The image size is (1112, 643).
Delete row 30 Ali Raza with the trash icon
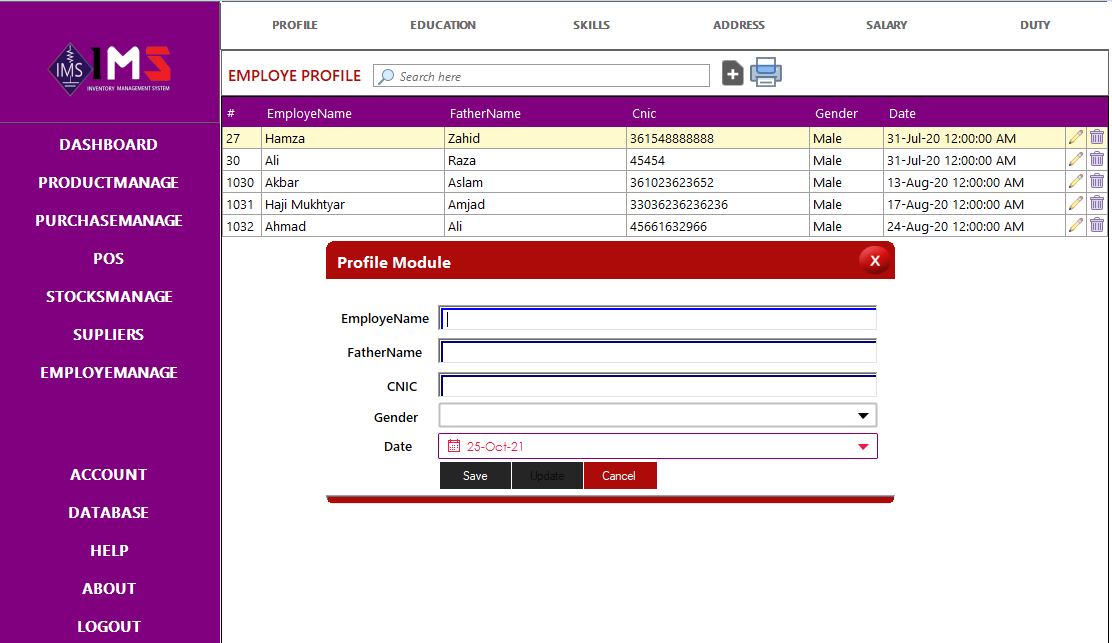pyautogui.click(x=1097, y=160)
